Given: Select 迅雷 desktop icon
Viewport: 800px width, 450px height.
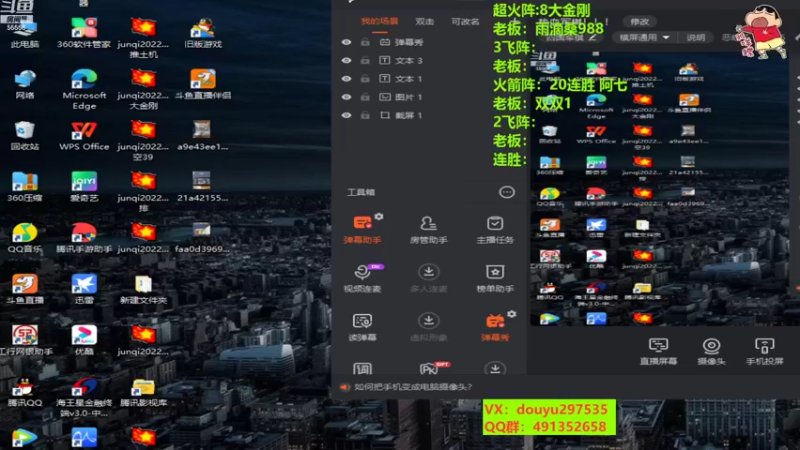Looking at the screenshot, I should (x=84, y=289).
